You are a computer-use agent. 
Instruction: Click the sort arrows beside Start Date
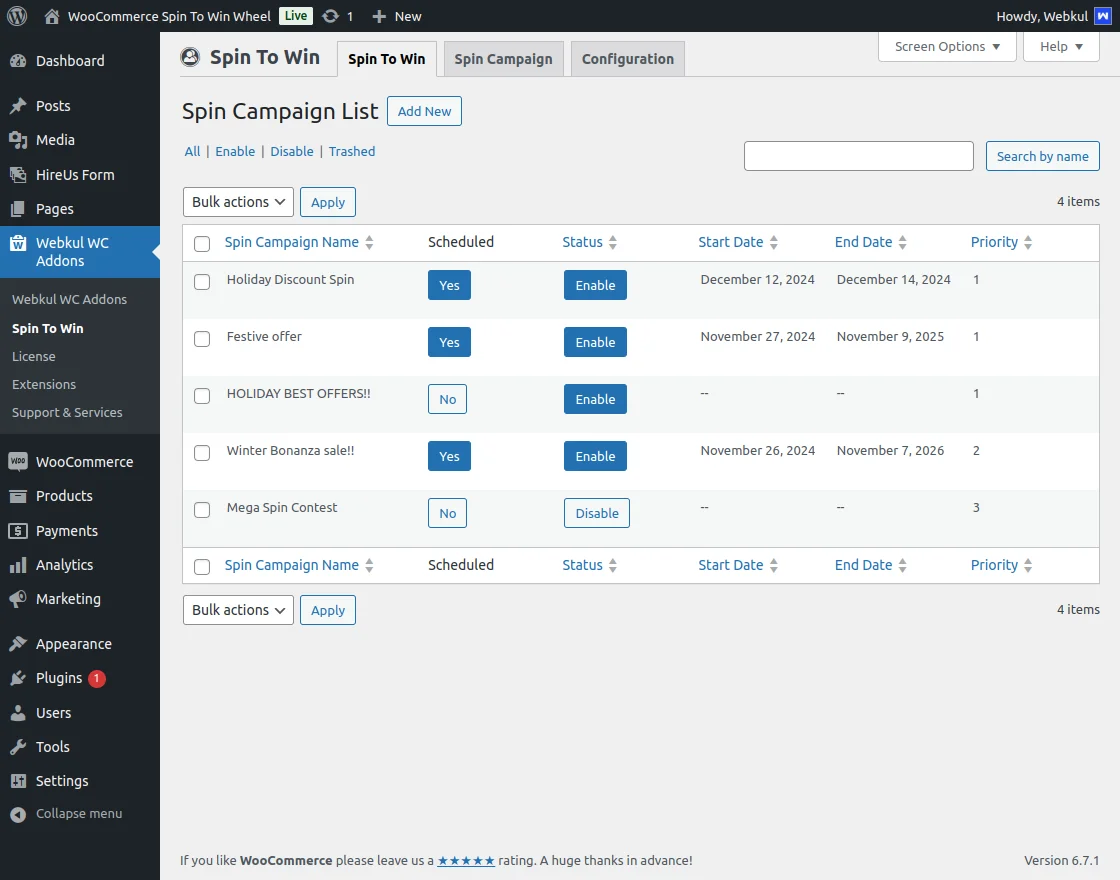point(774,243)
